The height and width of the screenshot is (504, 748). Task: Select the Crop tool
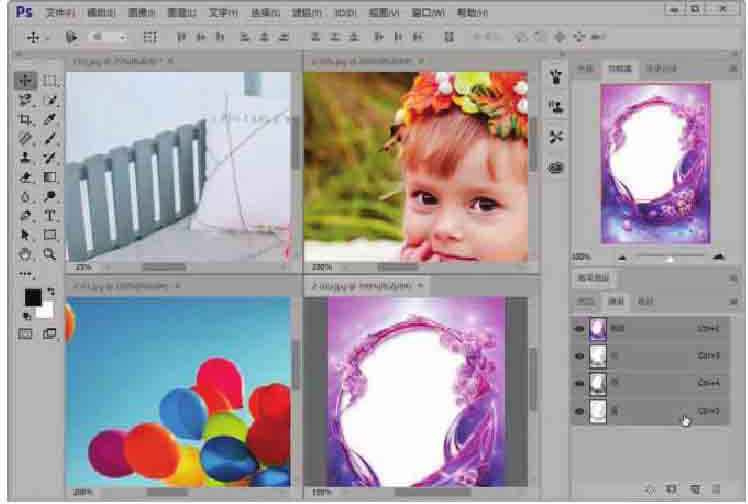27,120
